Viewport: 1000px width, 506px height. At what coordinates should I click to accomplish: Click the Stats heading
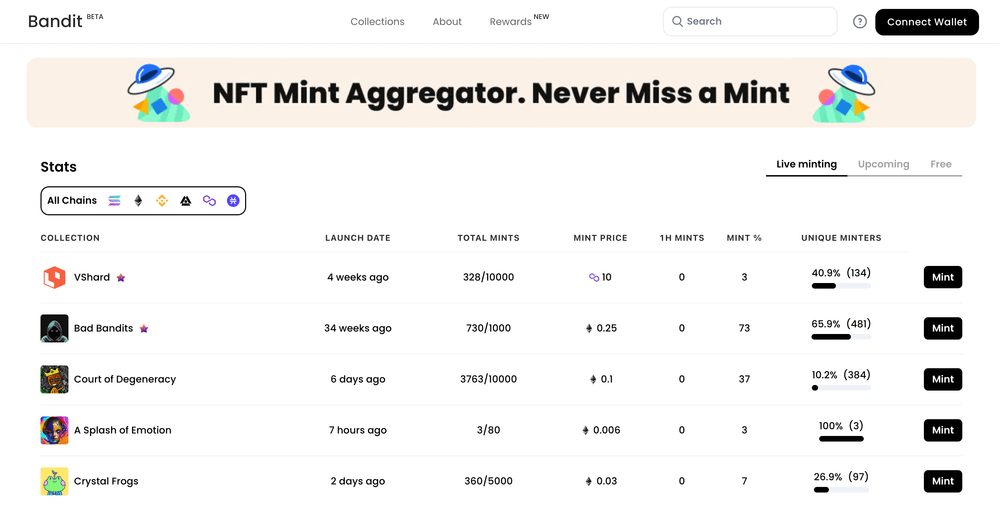pos(59,167)
